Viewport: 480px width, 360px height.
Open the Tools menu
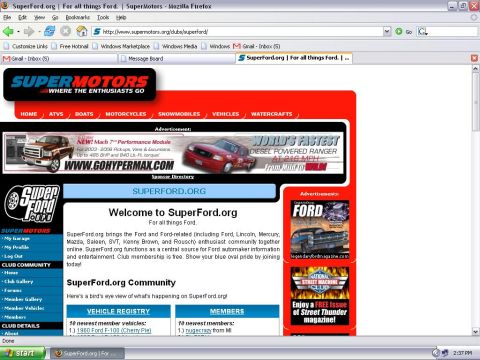(x=103, y=17)
